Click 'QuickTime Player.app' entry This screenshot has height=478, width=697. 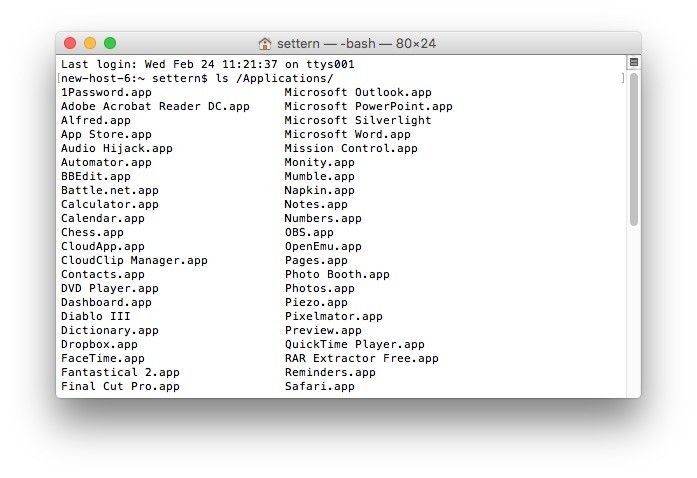pos(354,344)
